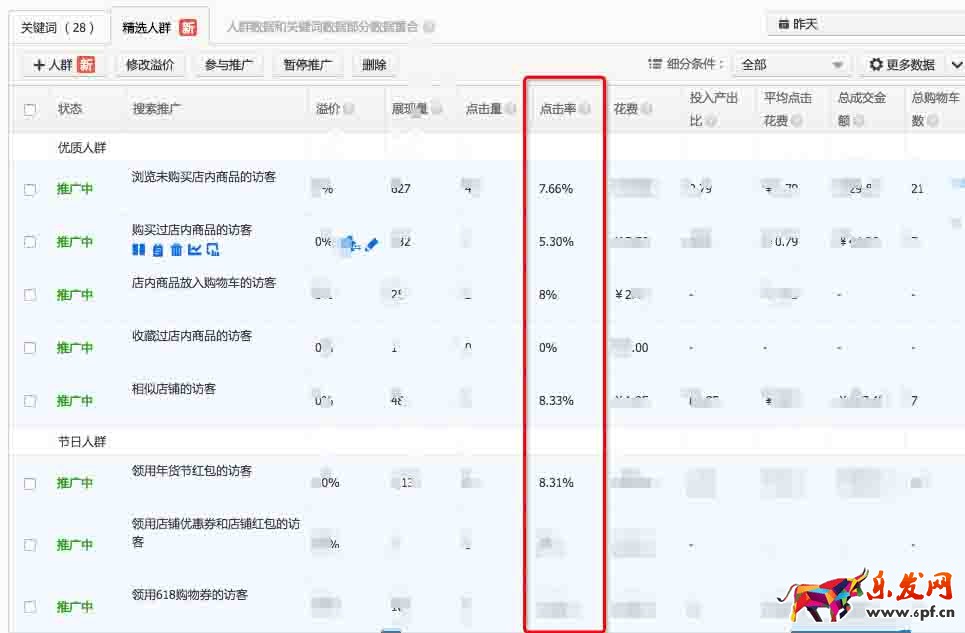Click the 修改溢价 button
The height and width of the screenshot is (633, 965).
tap(150, 65)
